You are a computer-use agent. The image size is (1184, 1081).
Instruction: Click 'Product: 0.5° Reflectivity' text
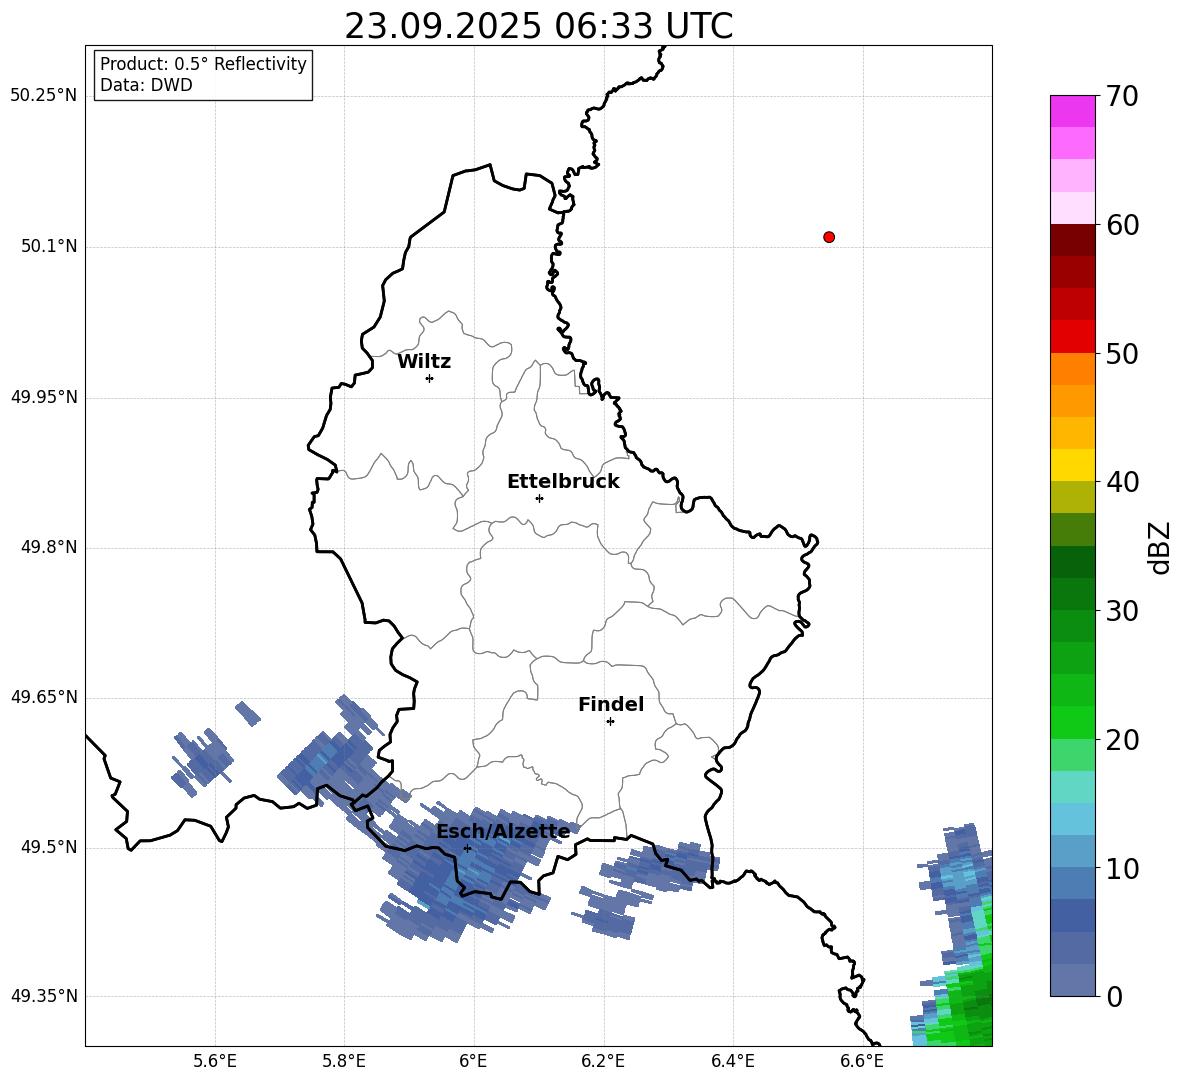[203, 64]
